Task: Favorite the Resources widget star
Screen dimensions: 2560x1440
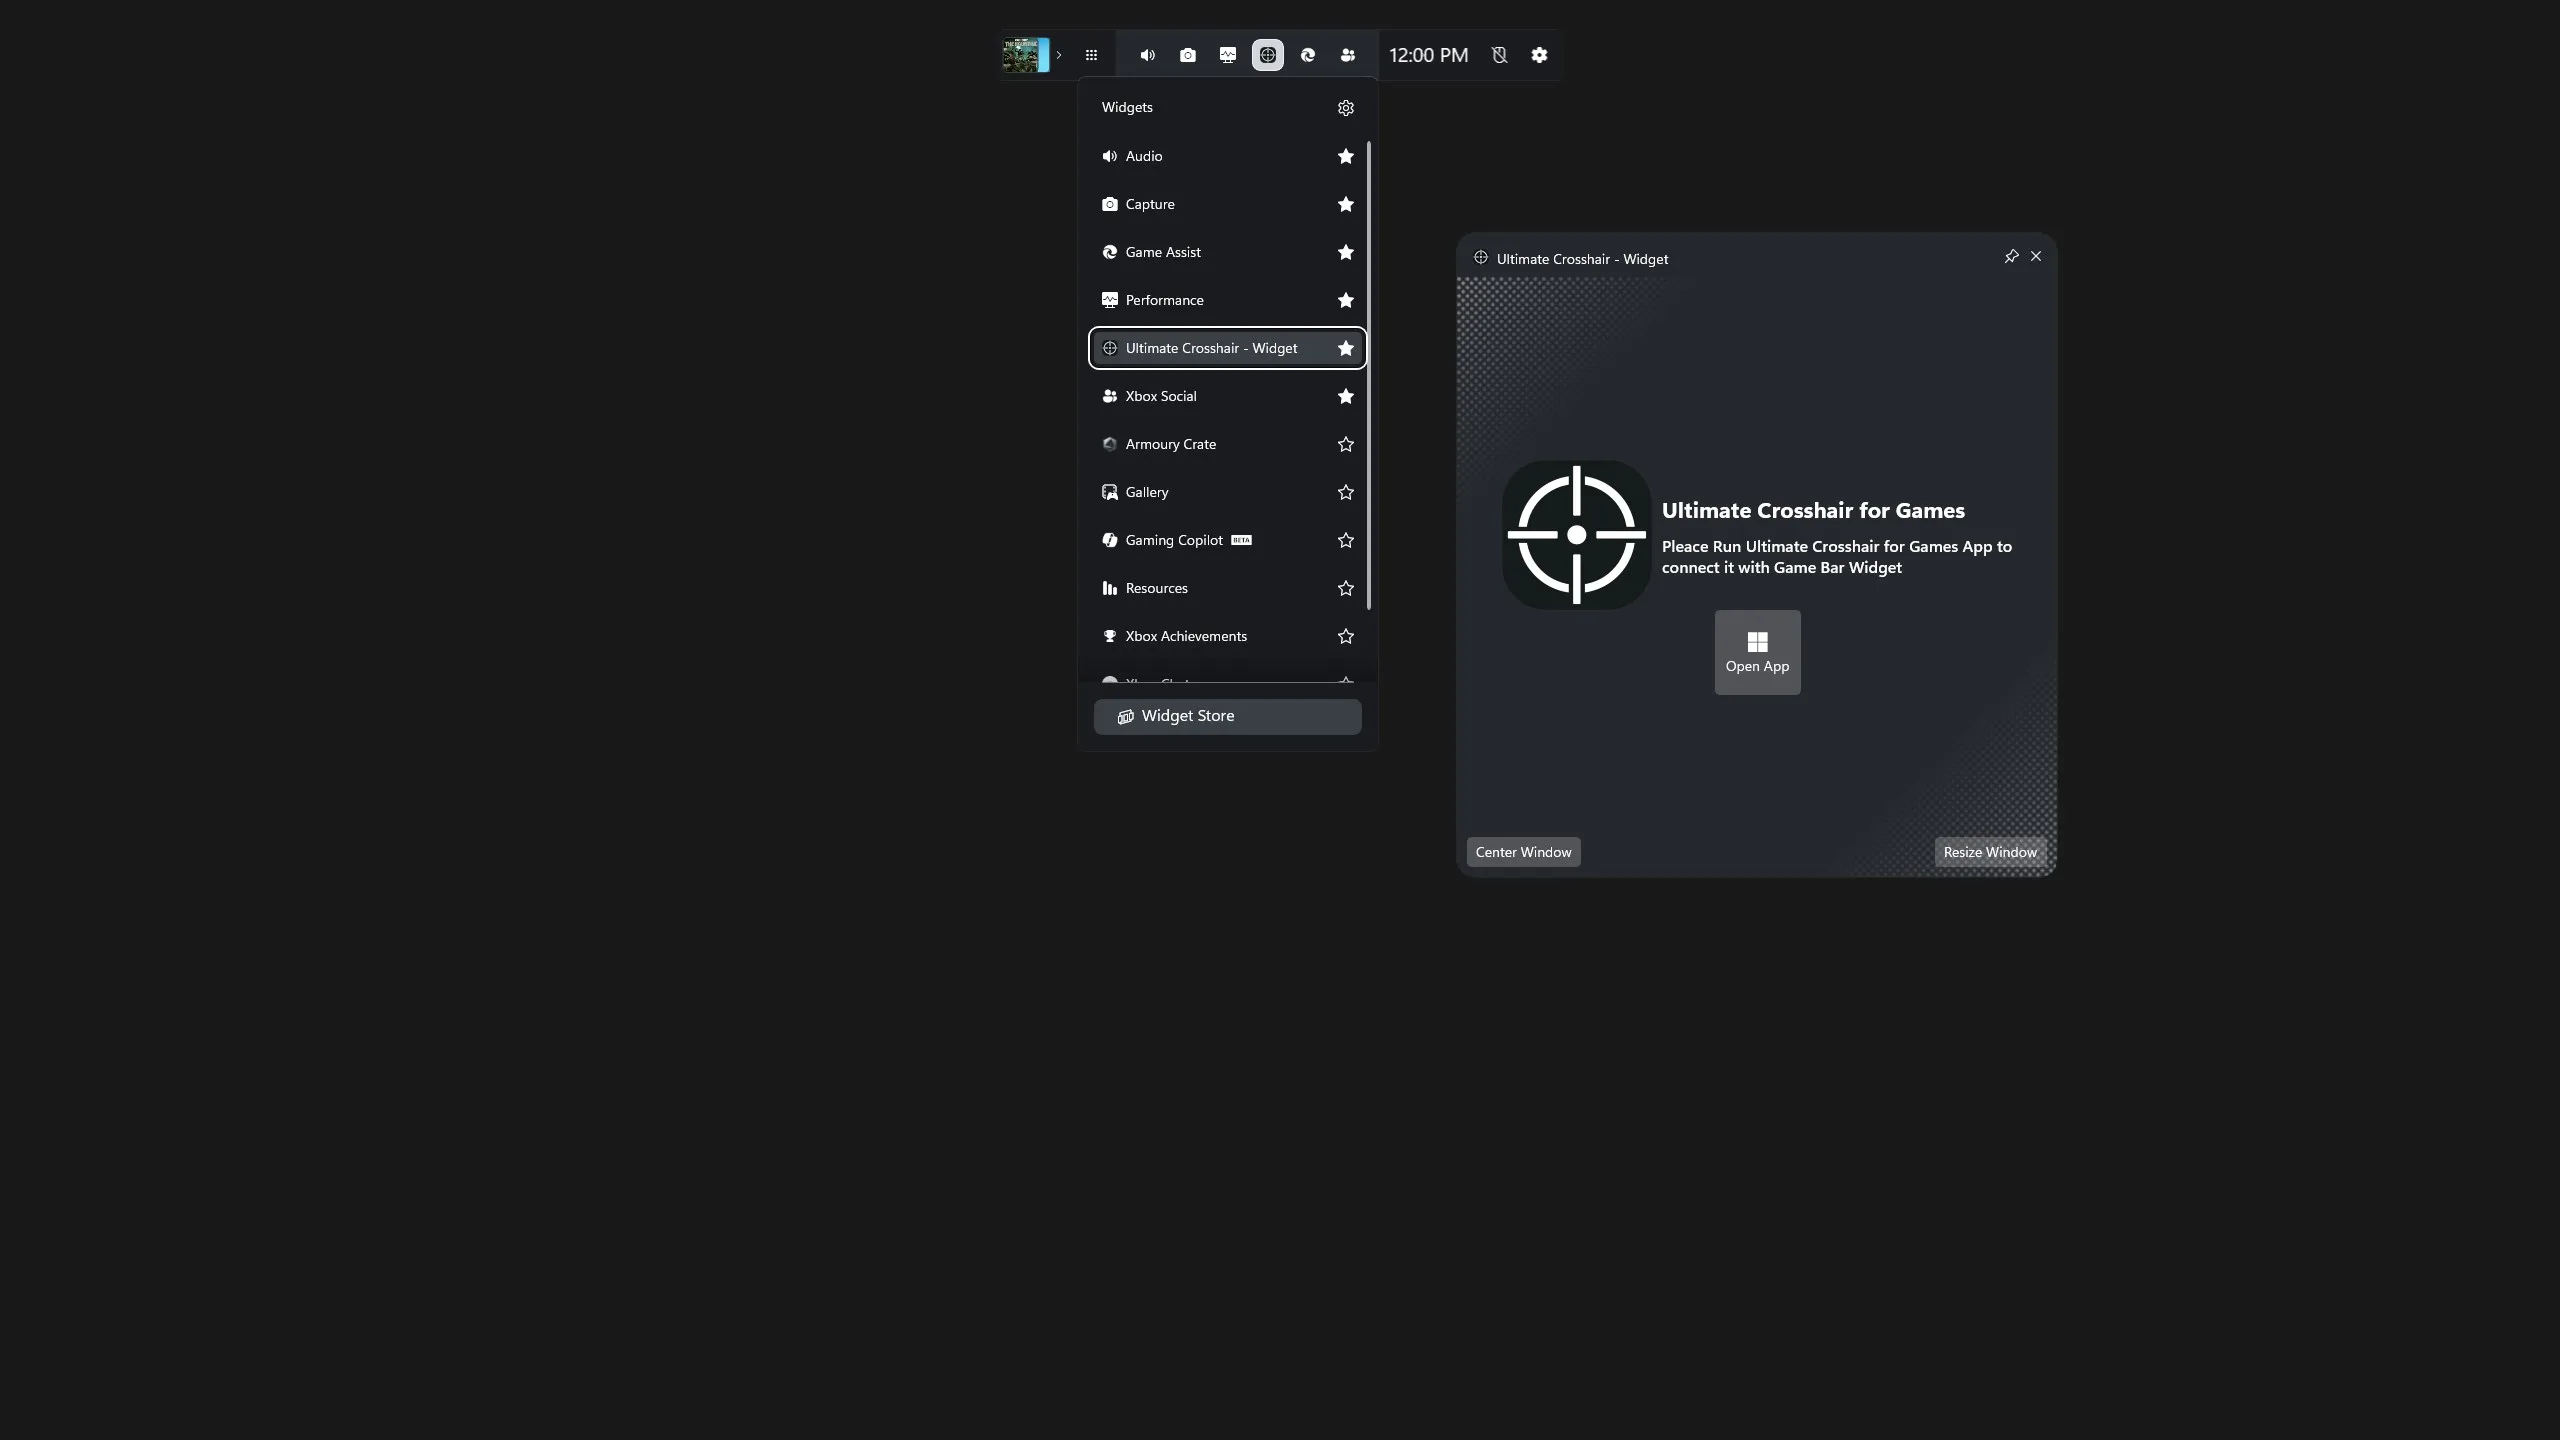Action: 1345,588
